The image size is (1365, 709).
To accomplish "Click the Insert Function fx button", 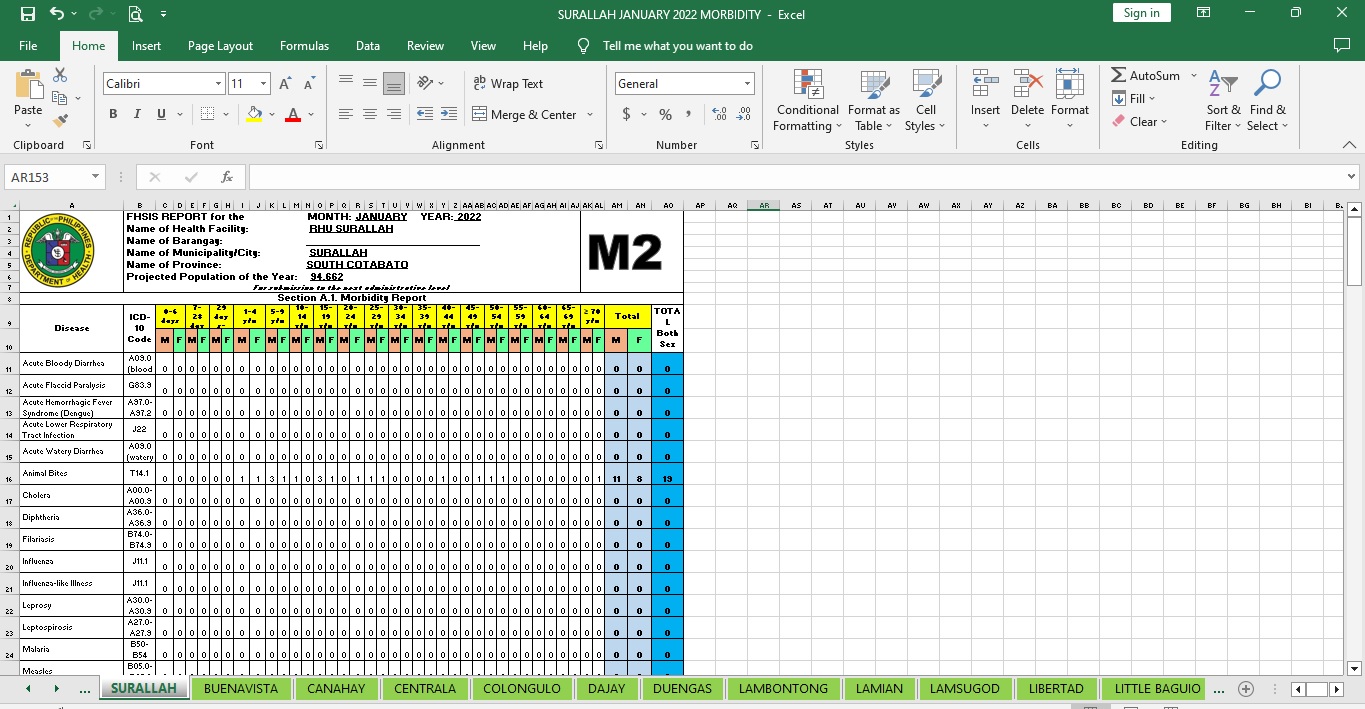I will pyautogui.click(x=227, y=177).
